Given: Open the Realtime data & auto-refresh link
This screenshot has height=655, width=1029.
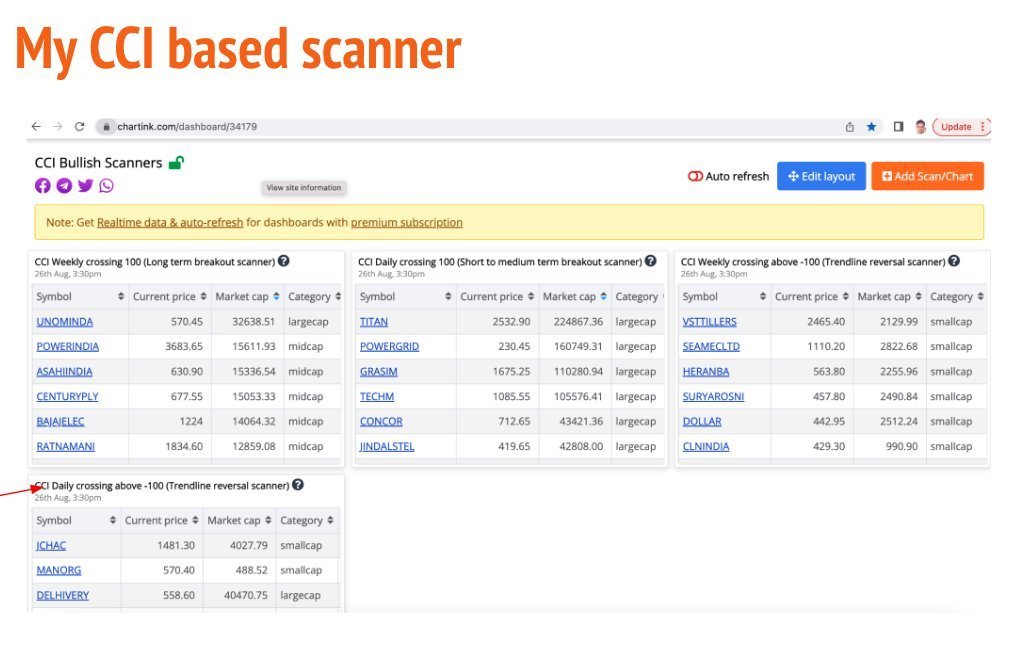Looking at the screenshot, I should coord(170,222).
